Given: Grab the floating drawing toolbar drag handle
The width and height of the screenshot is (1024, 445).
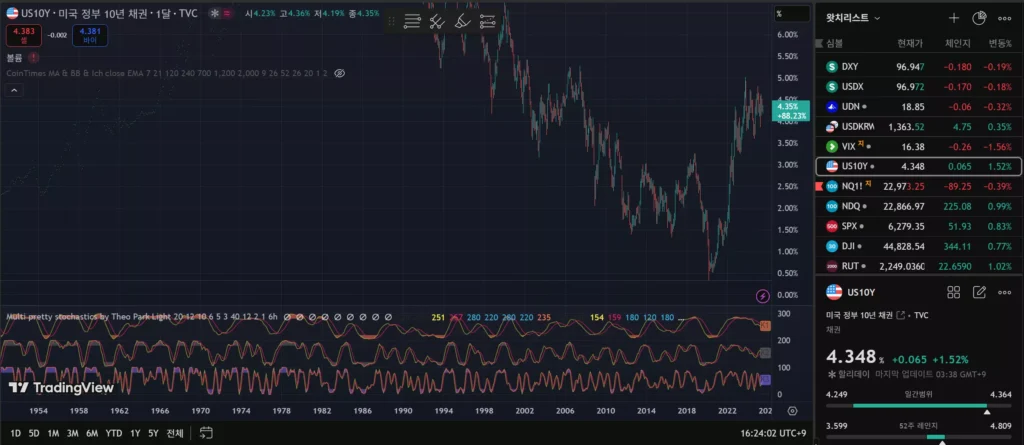Looking at the screenshot, I should 392,22.
